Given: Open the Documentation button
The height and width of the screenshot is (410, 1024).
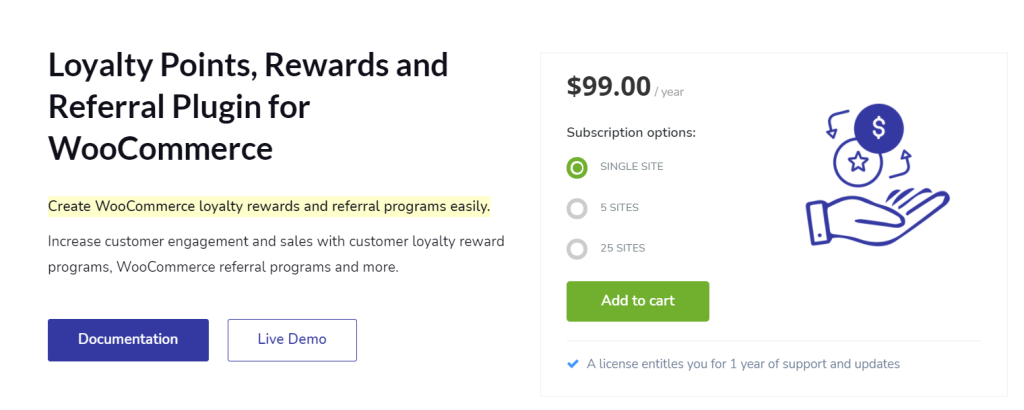Looking at the screenshot, I should [128, 340].
